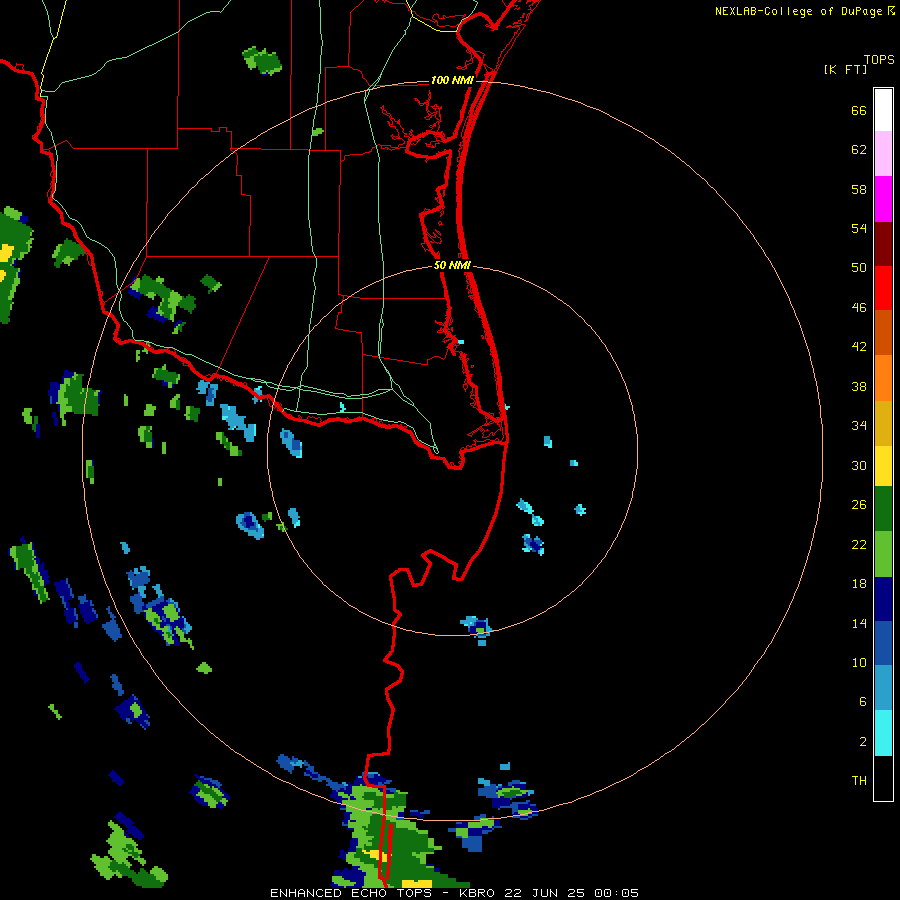Click the dark orange swatch between 46 and 42
900x900 pixels.
883,332
